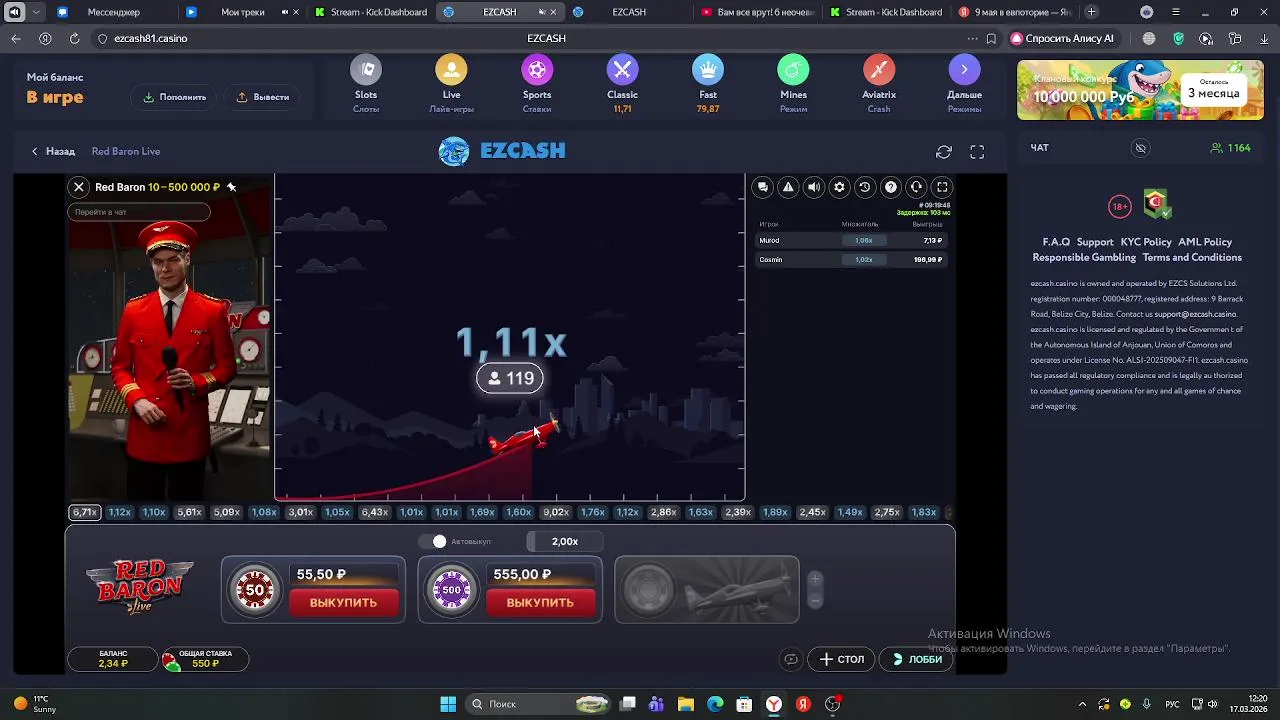Click the 9,02x history multiplier
This screenshot has width=1280, height=720.
(x=555, y=512)
